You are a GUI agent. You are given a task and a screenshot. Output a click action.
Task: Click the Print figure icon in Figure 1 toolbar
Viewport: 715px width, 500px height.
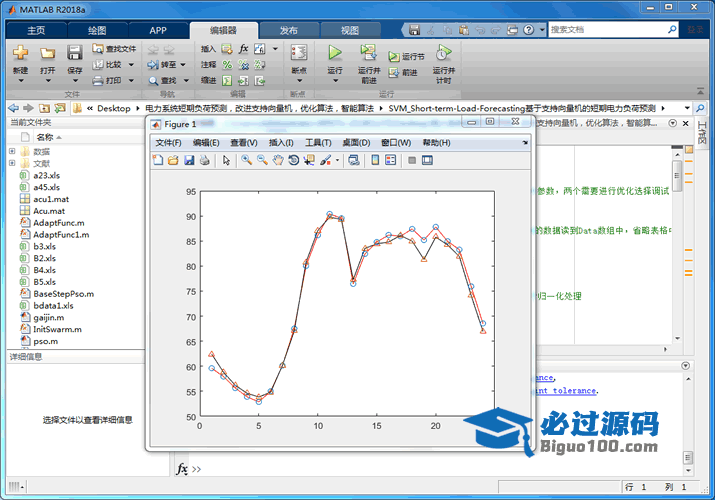pos(205,160)
